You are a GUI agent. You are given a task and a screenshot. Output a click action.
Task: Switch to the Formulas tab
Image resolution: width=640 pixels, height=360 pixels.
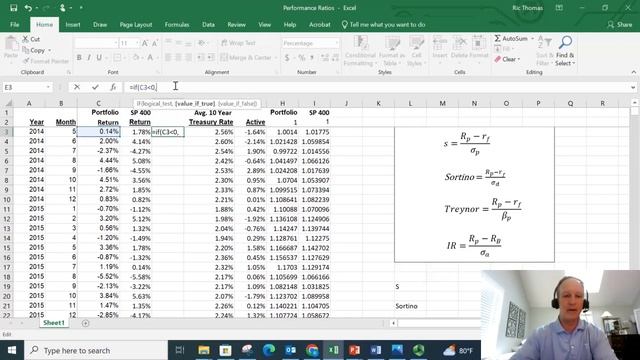(x=177, y=25)
